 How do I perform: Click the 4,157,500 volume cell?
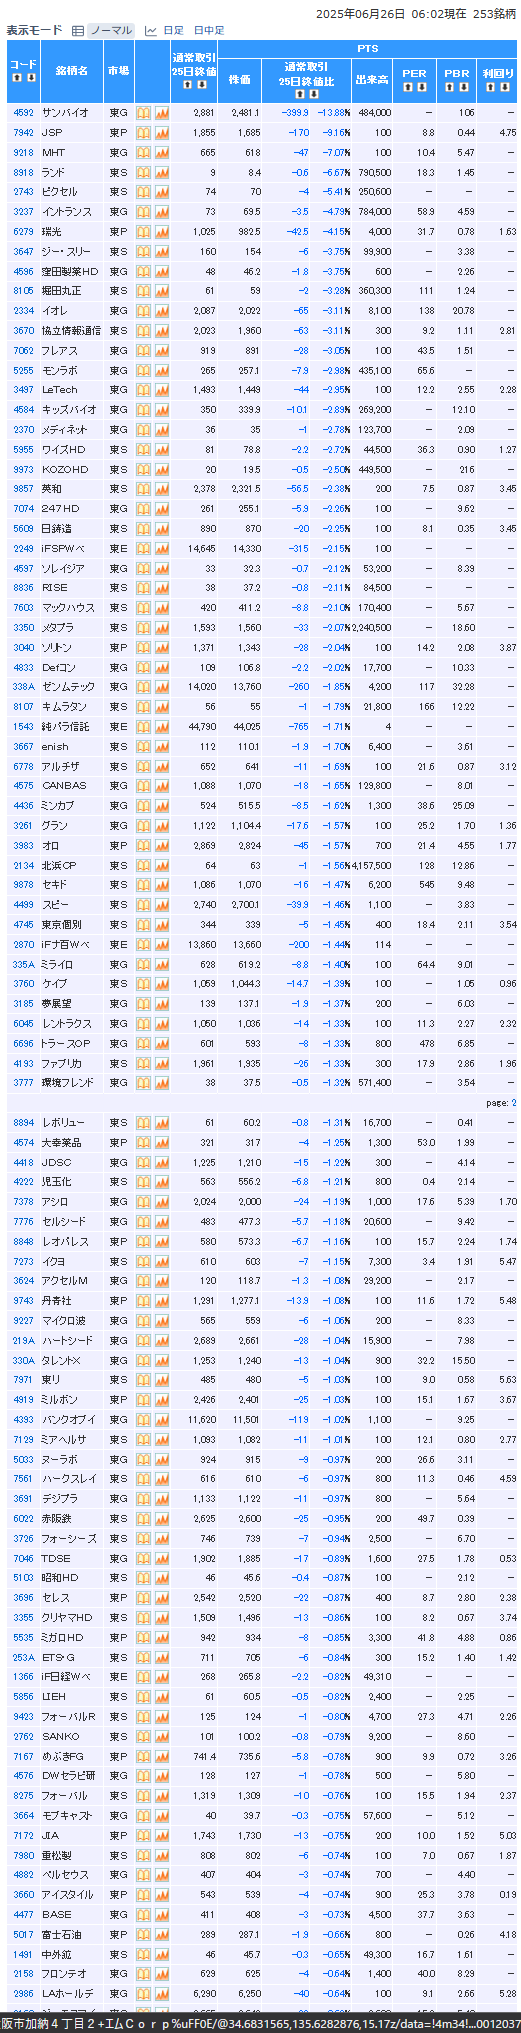(372, 865)
